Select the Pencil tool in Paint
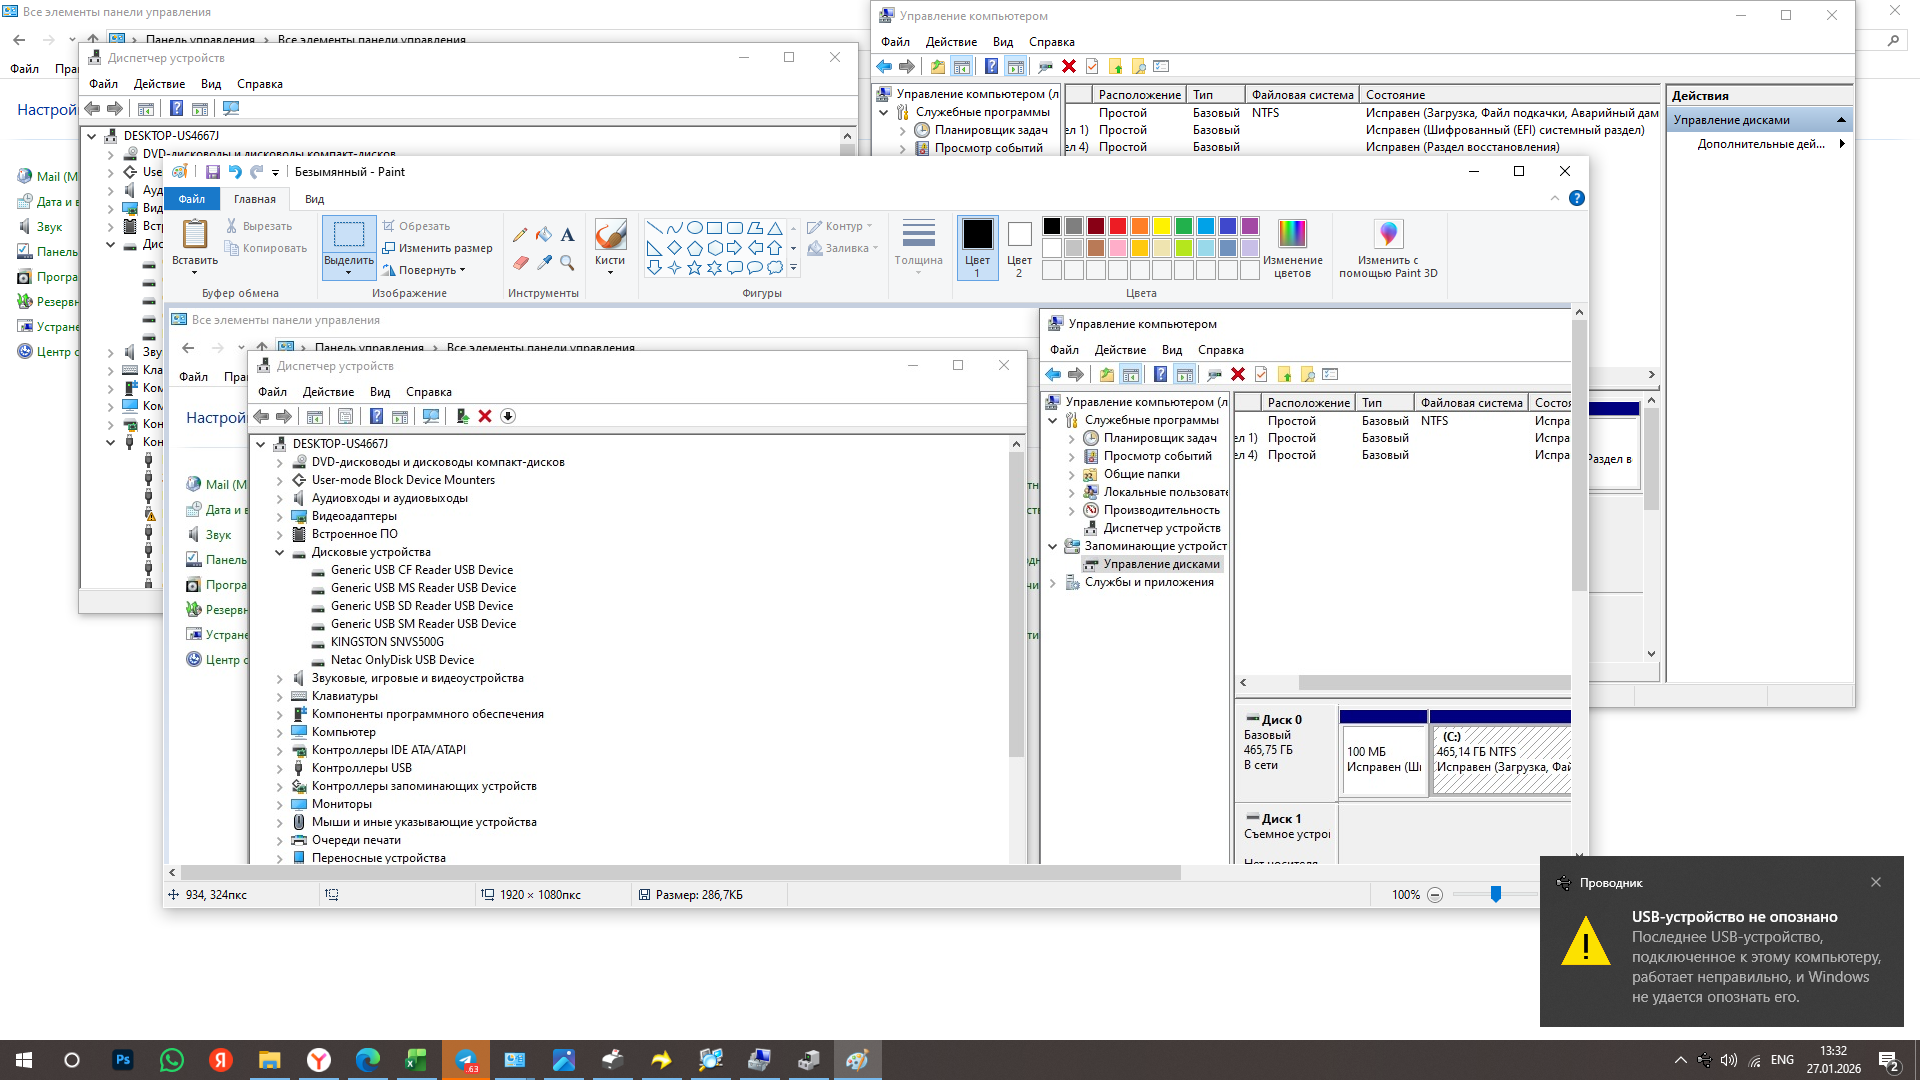The width and height of the screenshot is (1920, 1080). 519,235
